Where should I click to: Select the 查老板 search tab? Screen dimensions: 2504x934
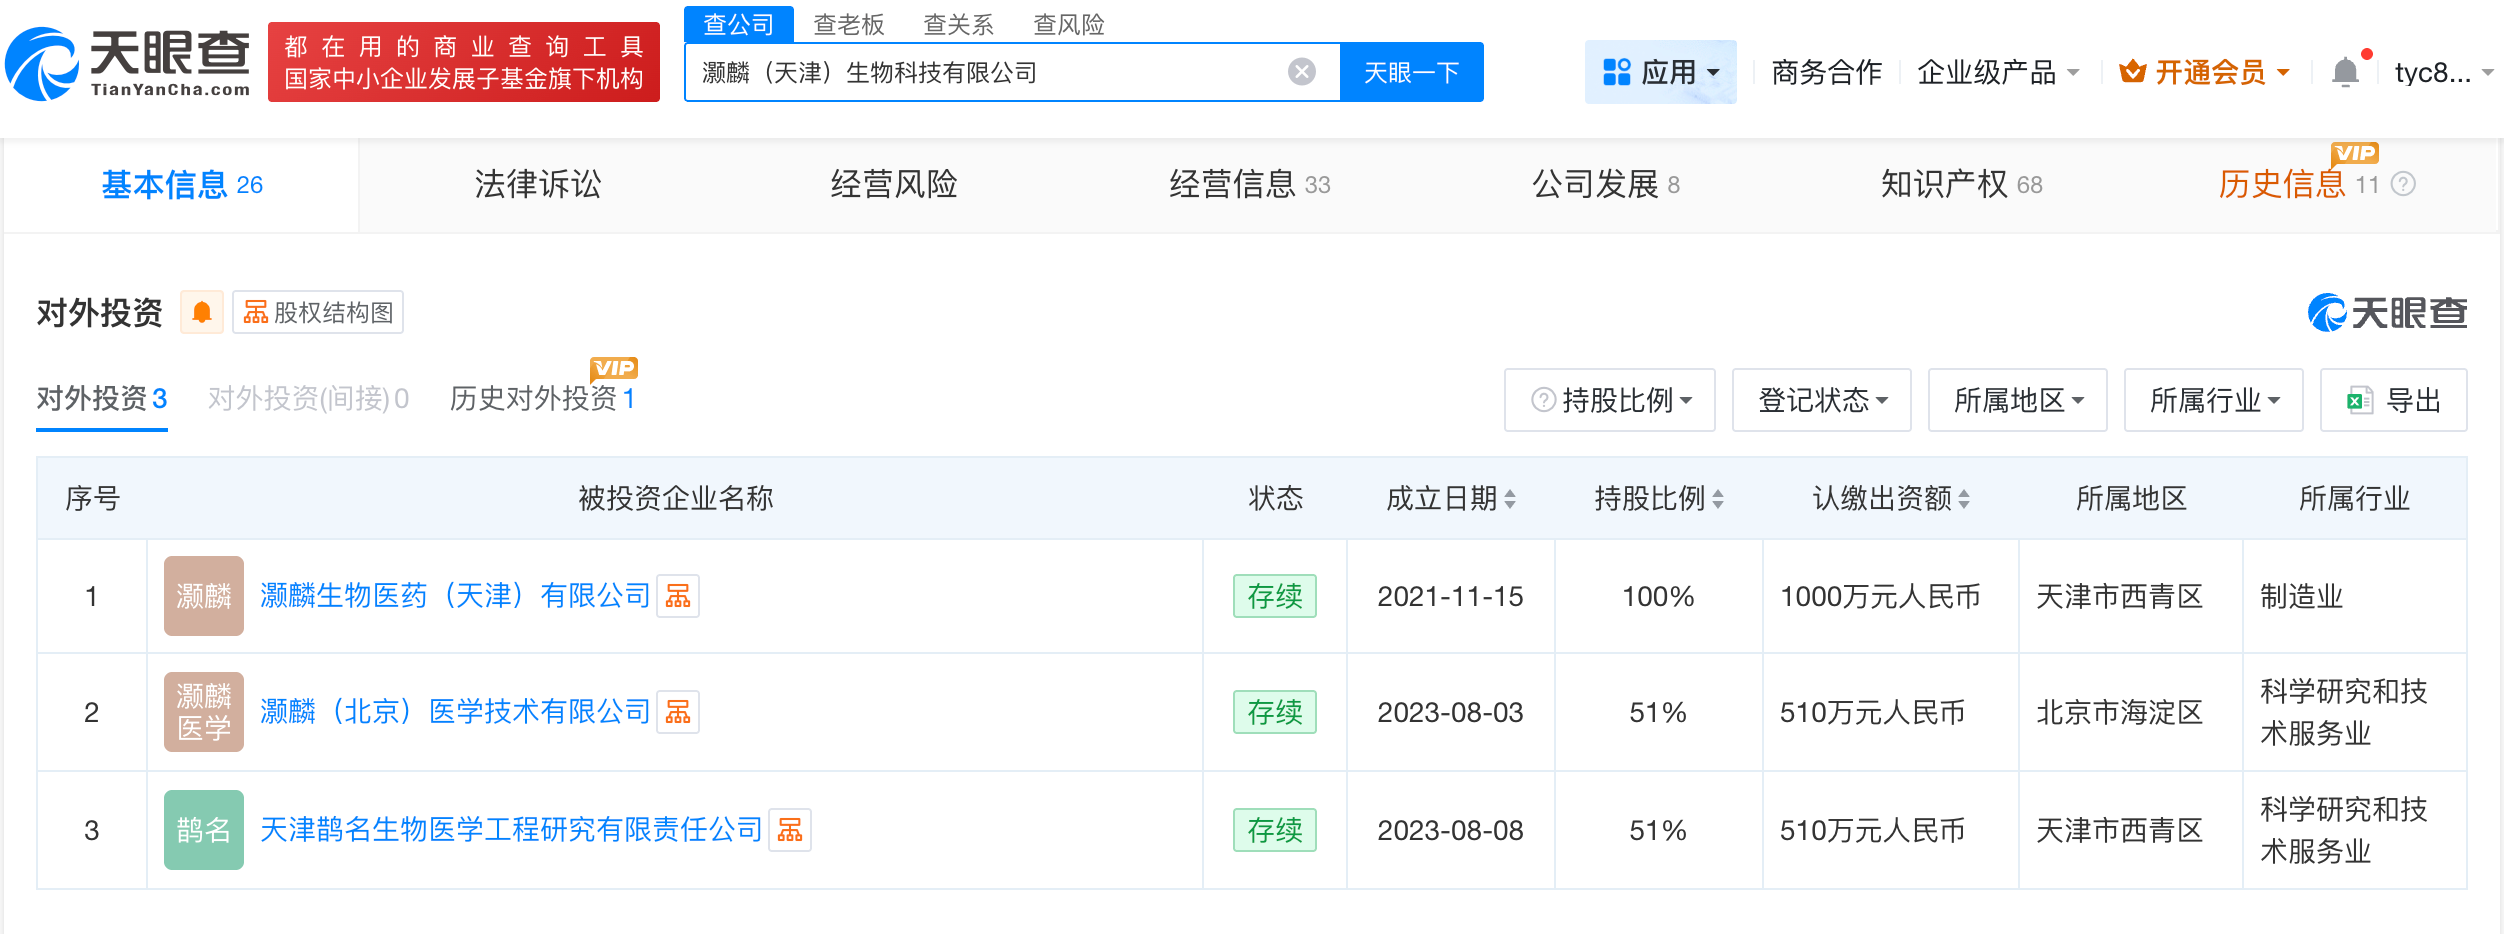(849, 24)
